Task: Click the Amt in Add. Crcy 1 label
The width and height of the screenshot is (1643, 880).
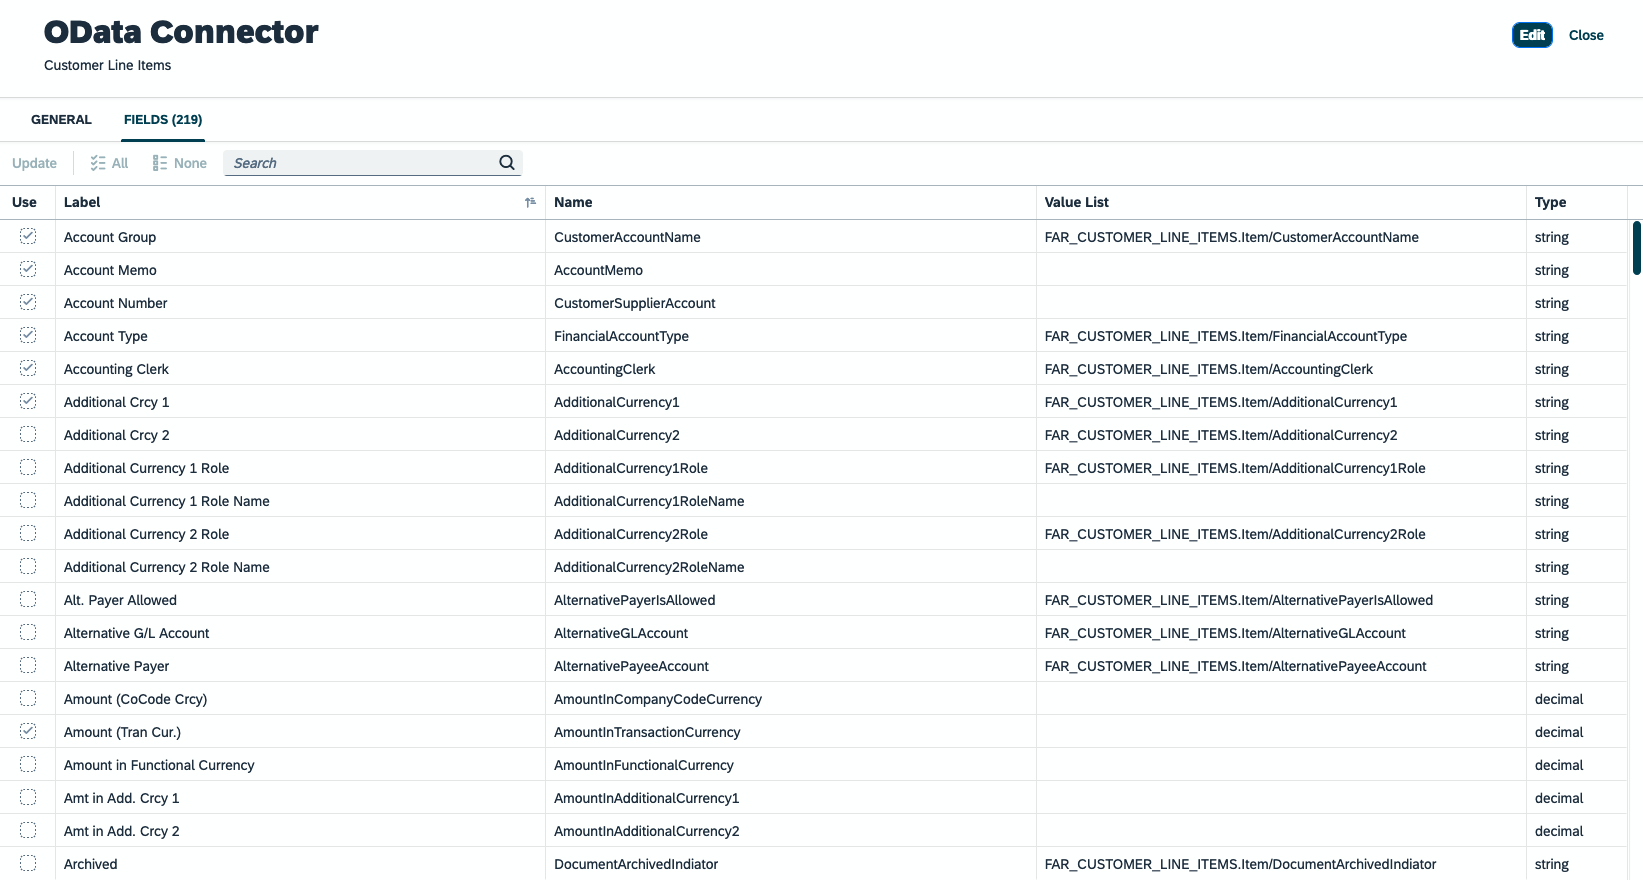Action: point(122,798)
